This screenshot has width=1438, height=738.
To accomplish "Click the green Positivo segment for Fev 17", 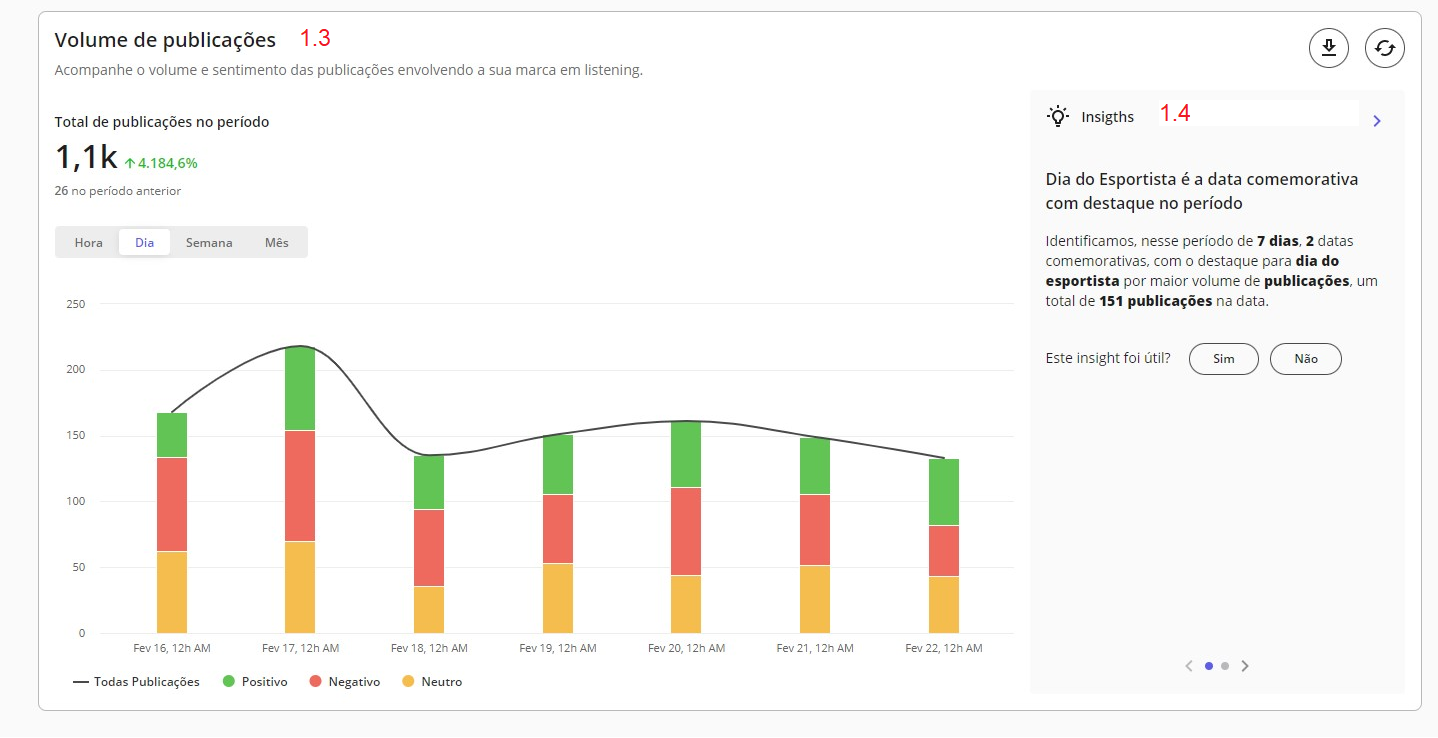I will coord(300,388).
